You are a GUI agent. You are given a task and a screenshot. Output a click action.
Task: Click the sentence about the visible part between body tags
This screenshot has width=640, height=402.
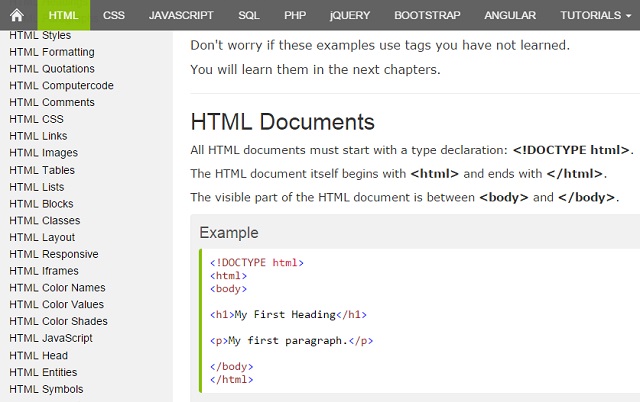[404, 198]
